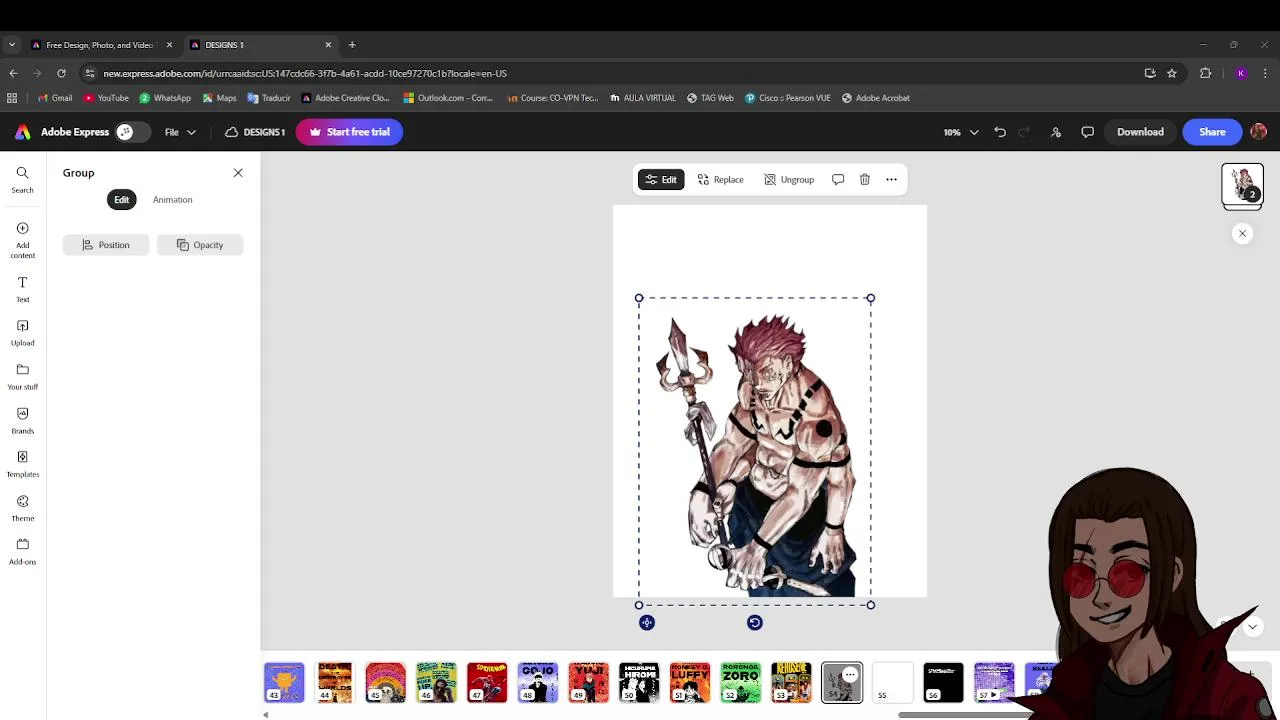
Task: Select black page 56 thumbnail
Action: [943, 682]
